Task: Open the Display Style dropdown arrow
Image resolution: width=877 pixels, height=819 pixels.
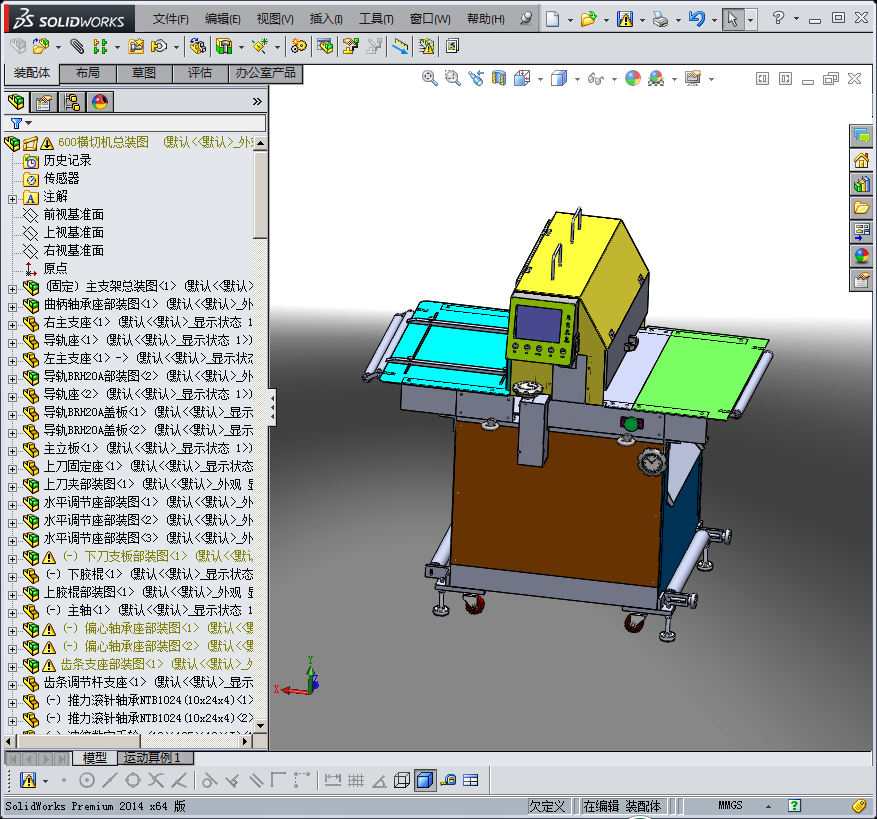Action: tap(577, 79)
